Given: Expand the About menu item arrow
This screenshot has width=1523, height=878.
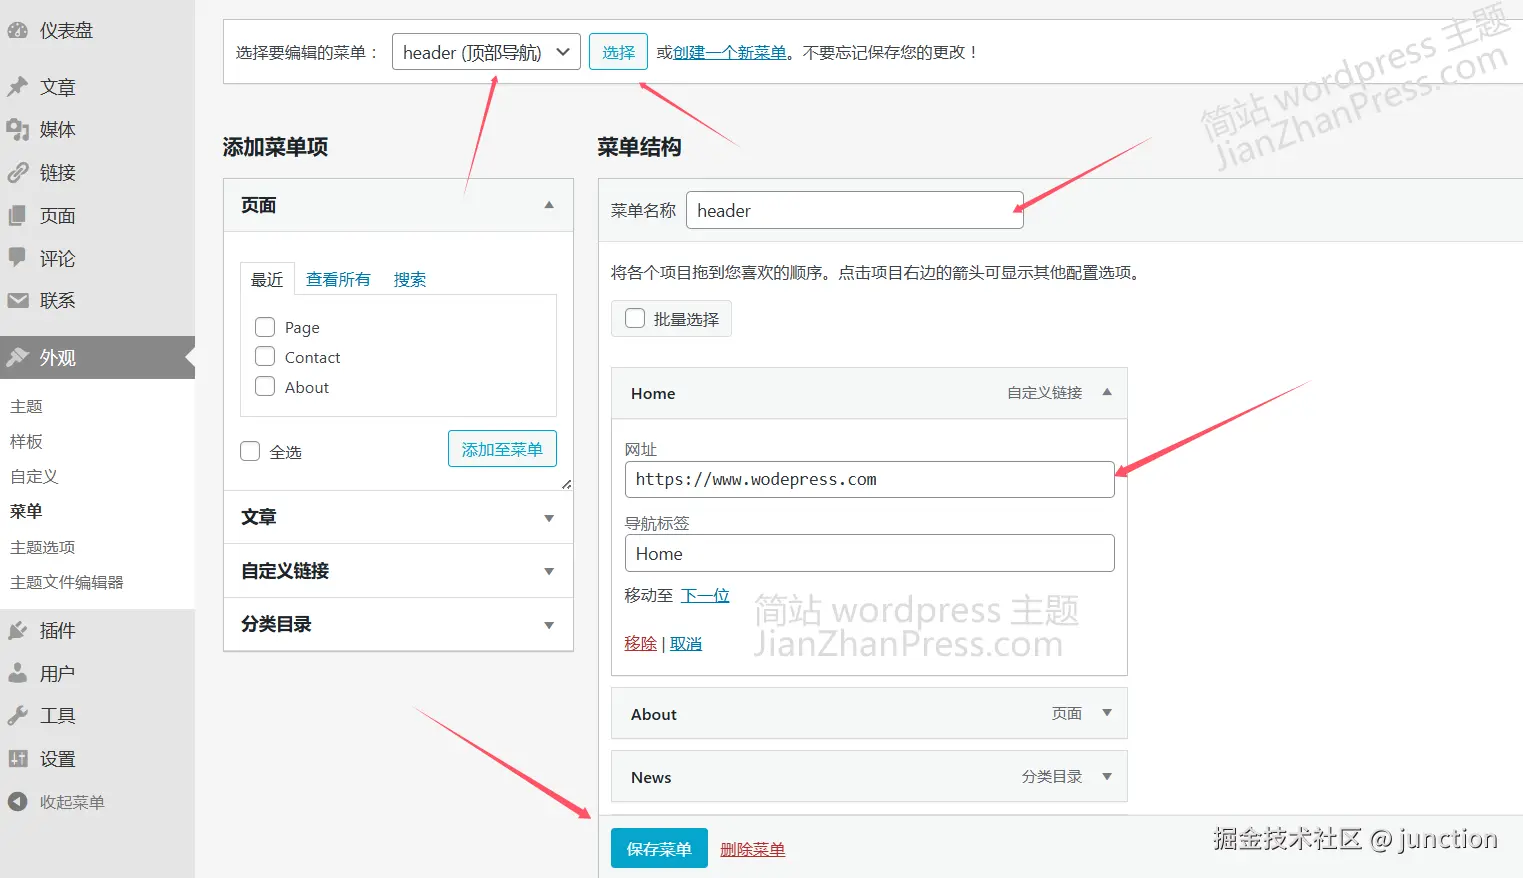Looking at the screenshot, I should tap(1107, 713).
